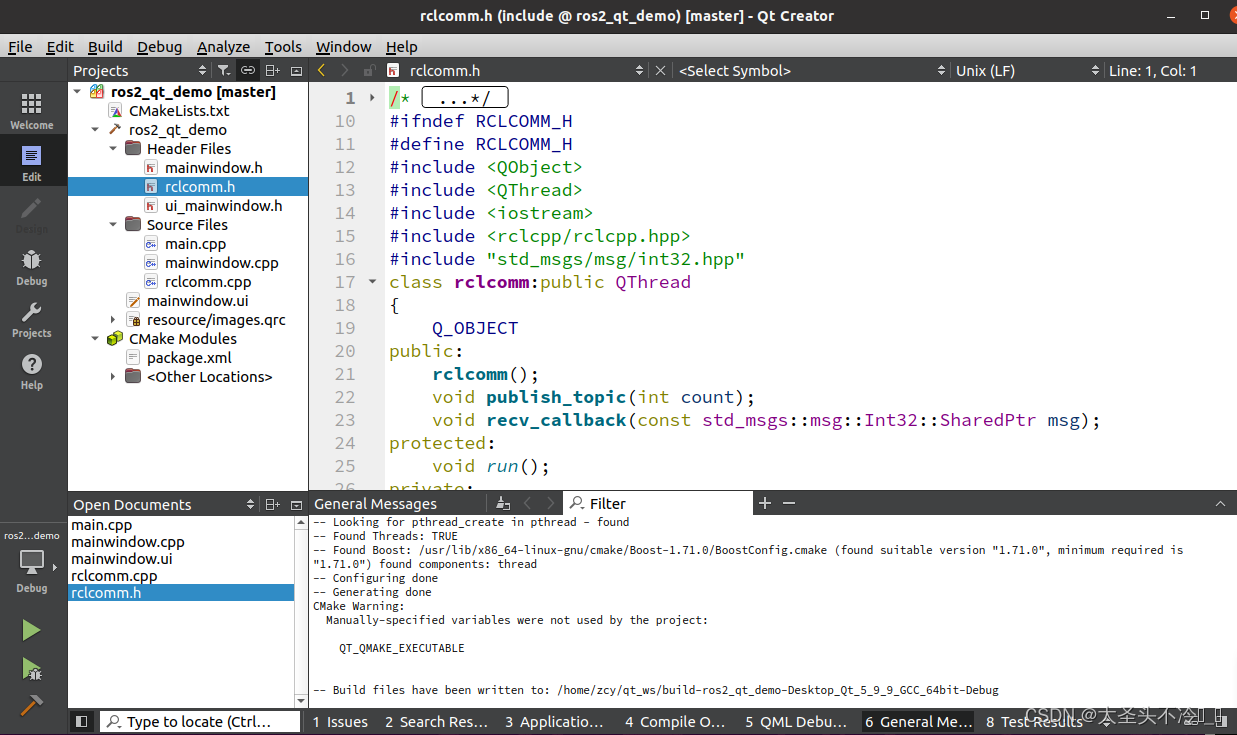Switch to Edit mode
The image size is (1237, 735).
tap(32, 164)
